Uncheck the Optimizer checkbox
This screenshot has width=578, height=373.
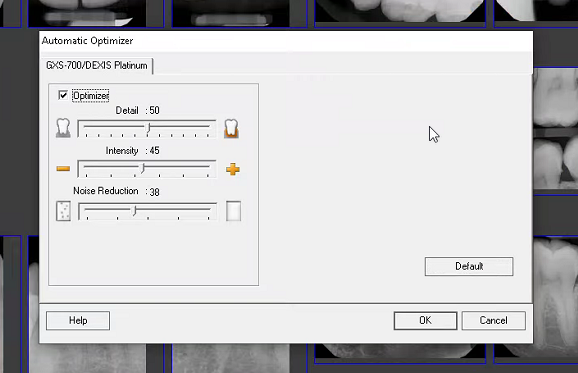(x=63, y=95)
